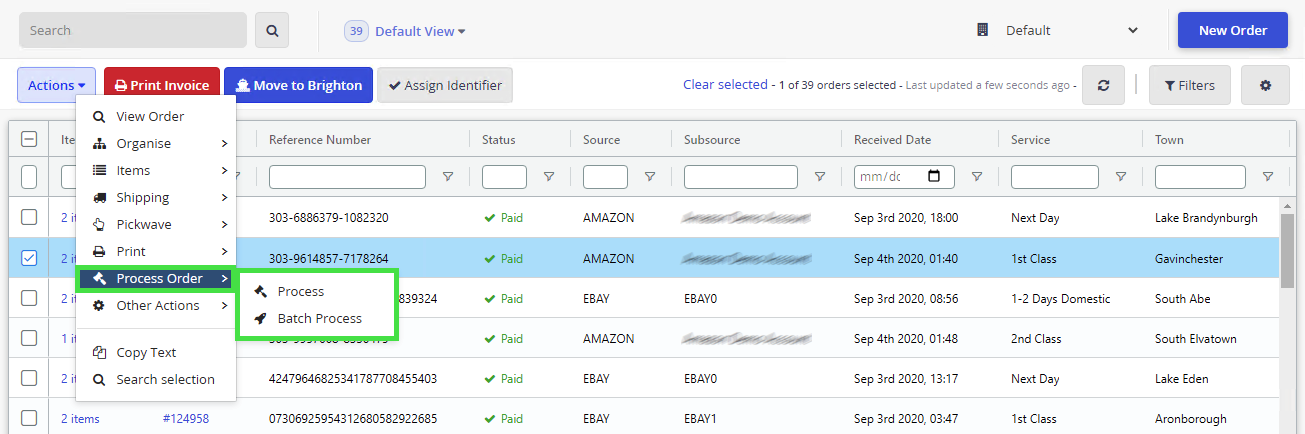Click the refresh orders icon
1305x434 pixels.
pos(1103,86)
